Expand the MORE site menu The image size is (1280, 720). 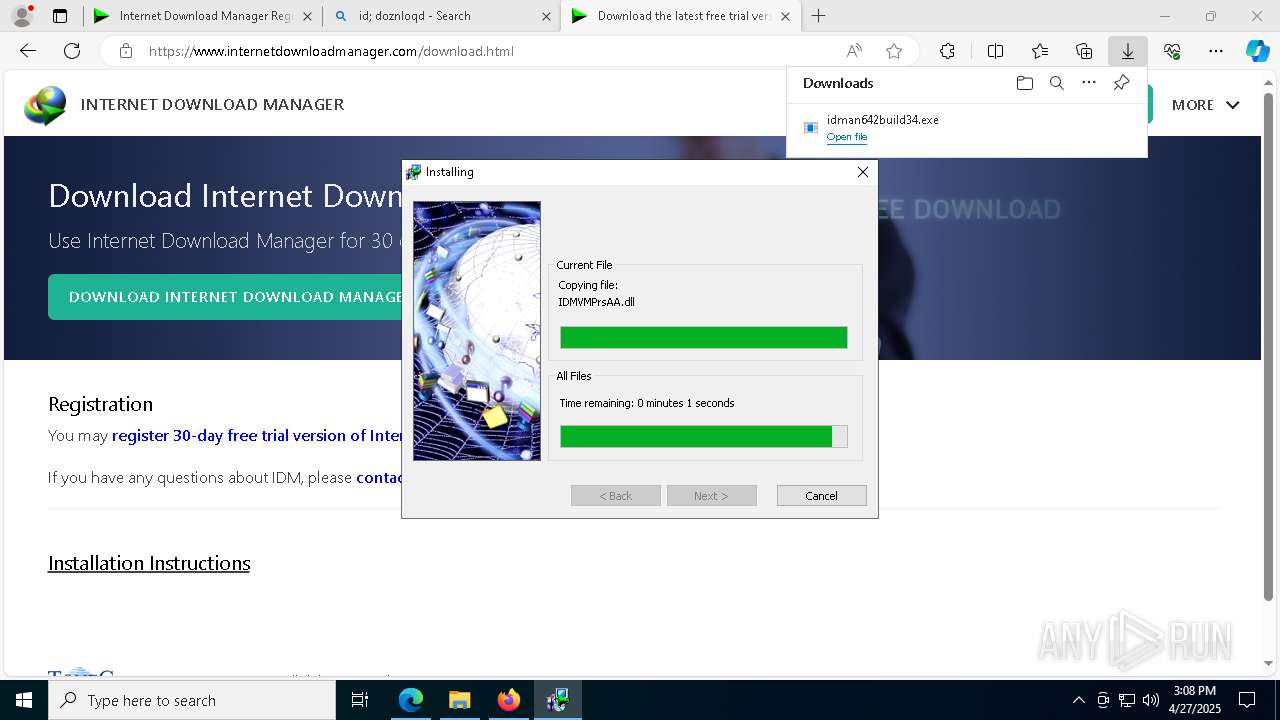point(1205,104)
